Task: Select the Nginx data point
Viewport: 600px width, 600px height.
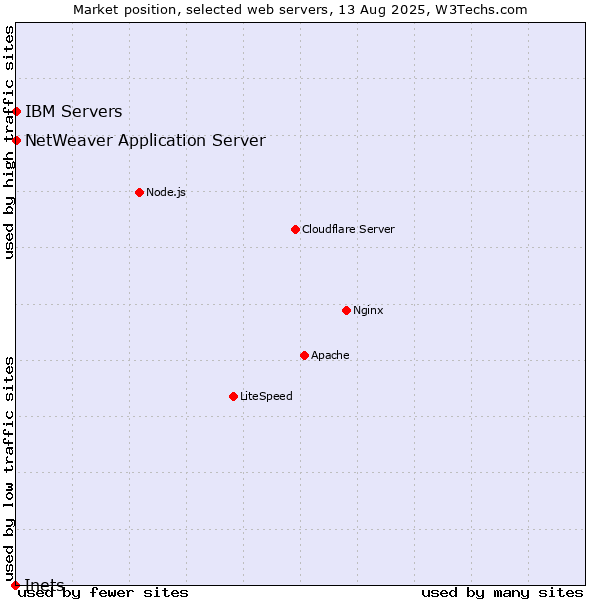Action: click(346, 310)
